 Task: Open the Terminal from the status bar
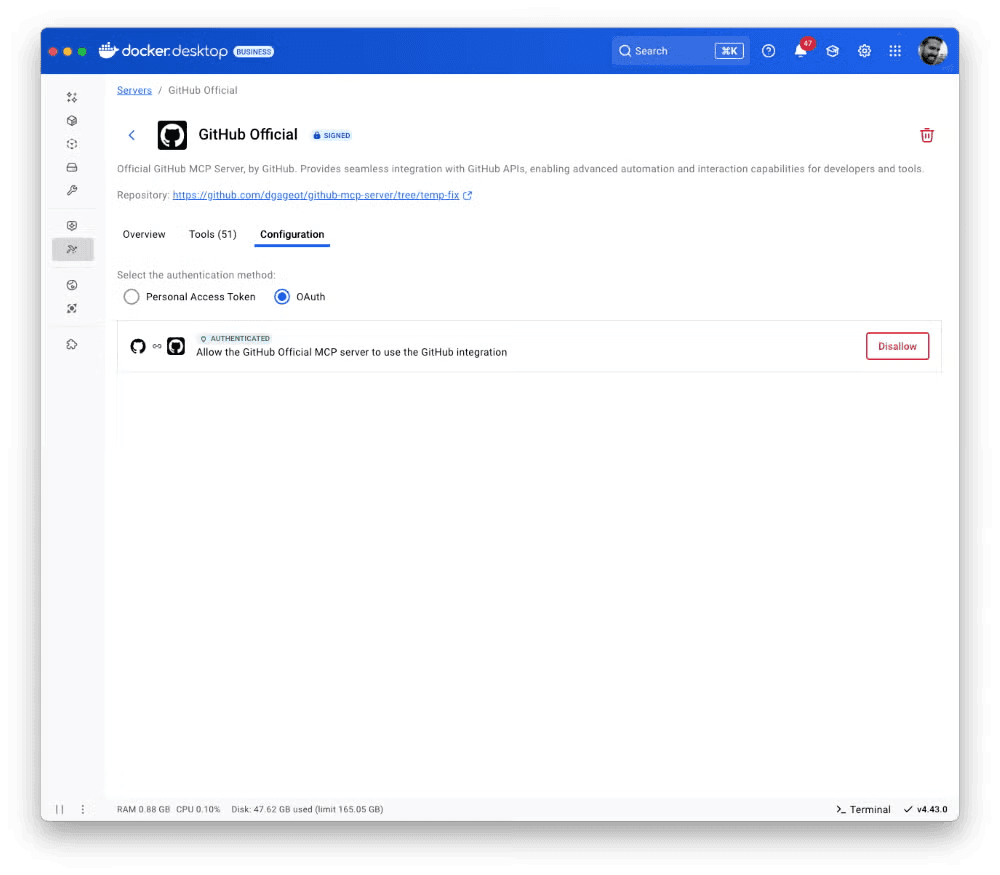863,809
